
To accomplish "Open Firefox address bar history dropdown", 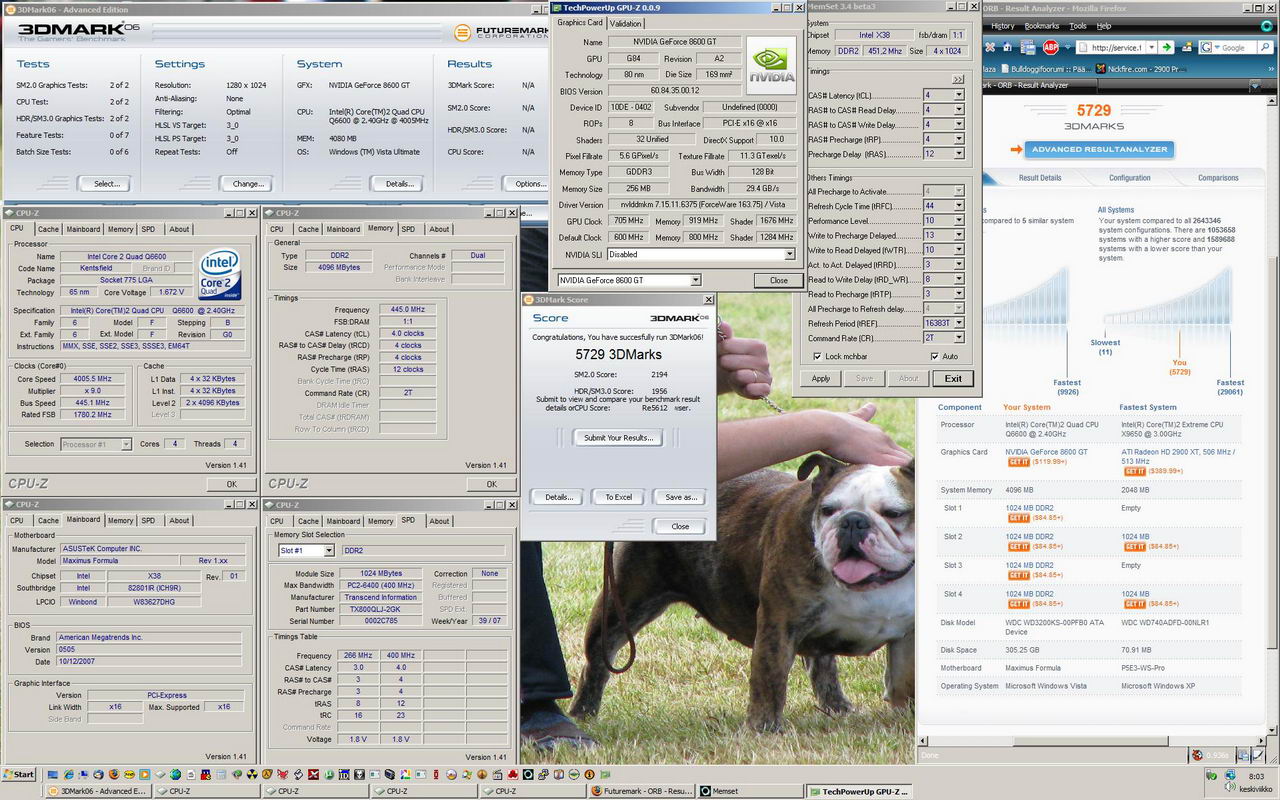I will (x=1152, y=47).
